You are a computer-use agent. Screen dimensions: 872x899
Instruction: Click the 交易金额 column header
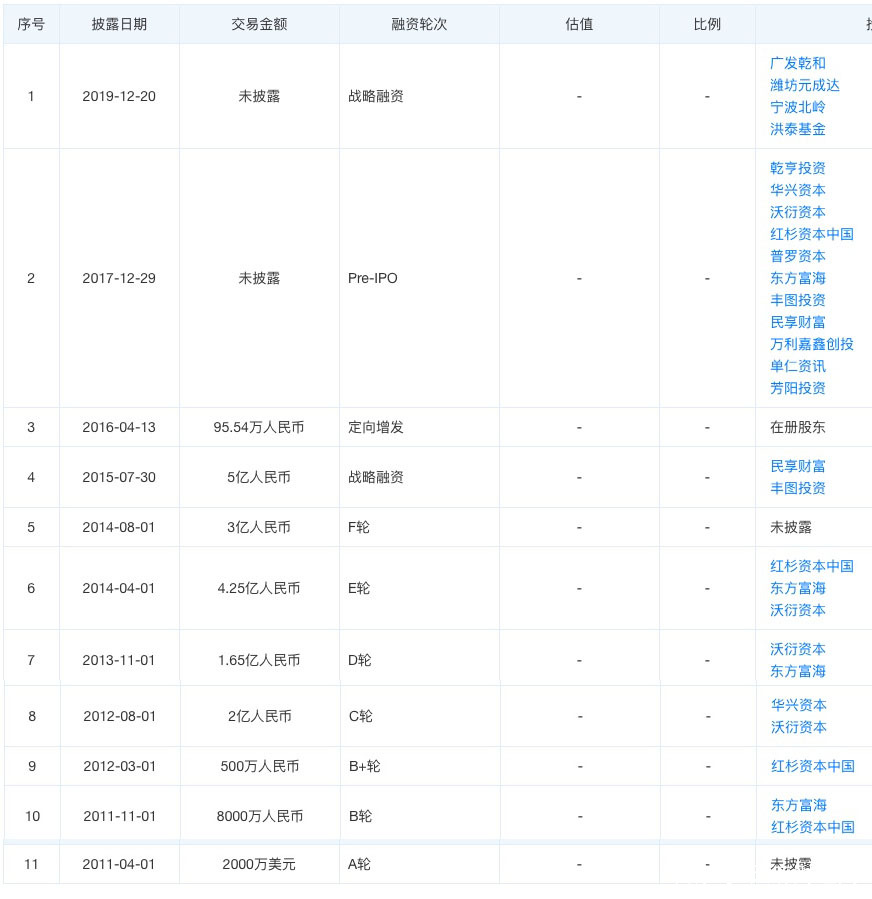pyautogui.click(x=259, y=24)
